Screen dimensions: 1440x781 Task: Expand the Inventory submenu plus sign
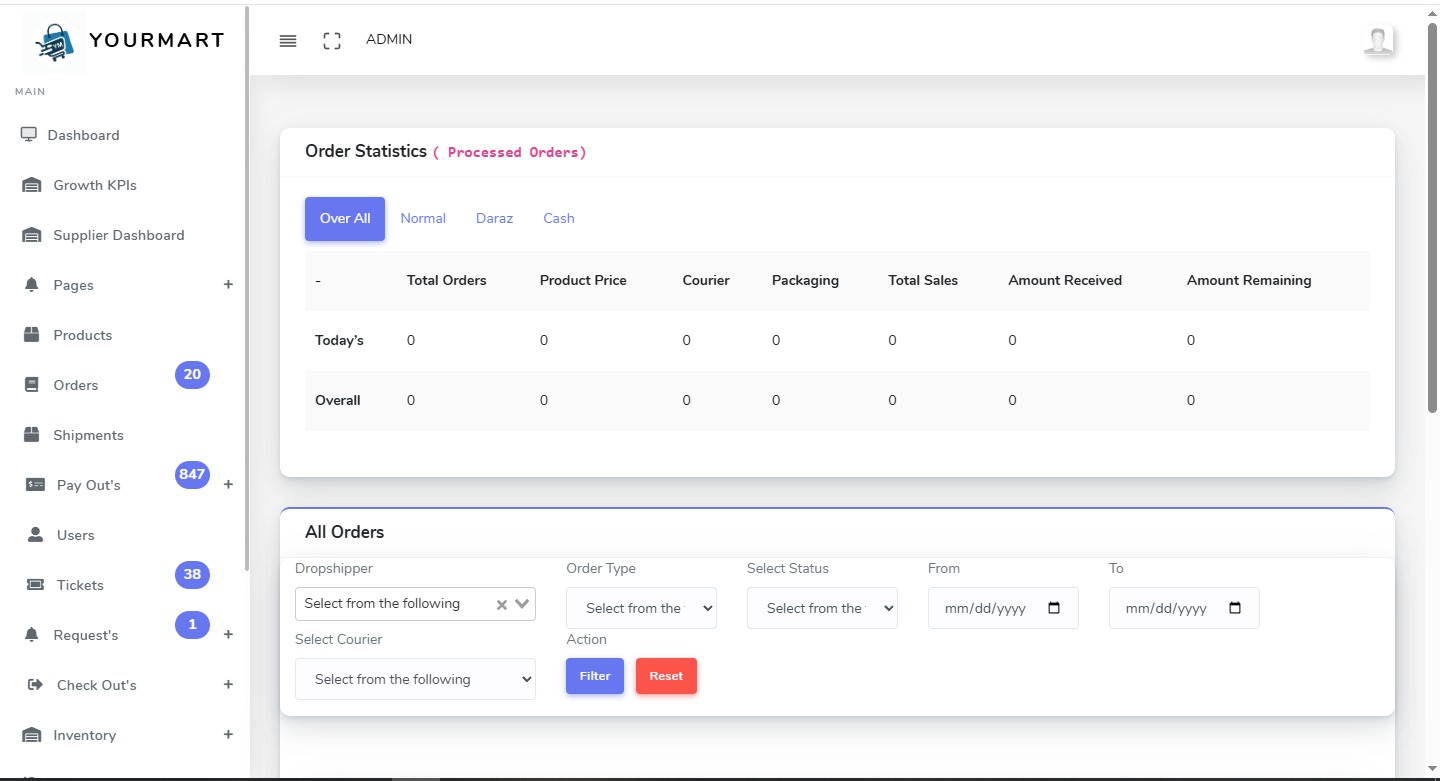click(x=228, y=735)
